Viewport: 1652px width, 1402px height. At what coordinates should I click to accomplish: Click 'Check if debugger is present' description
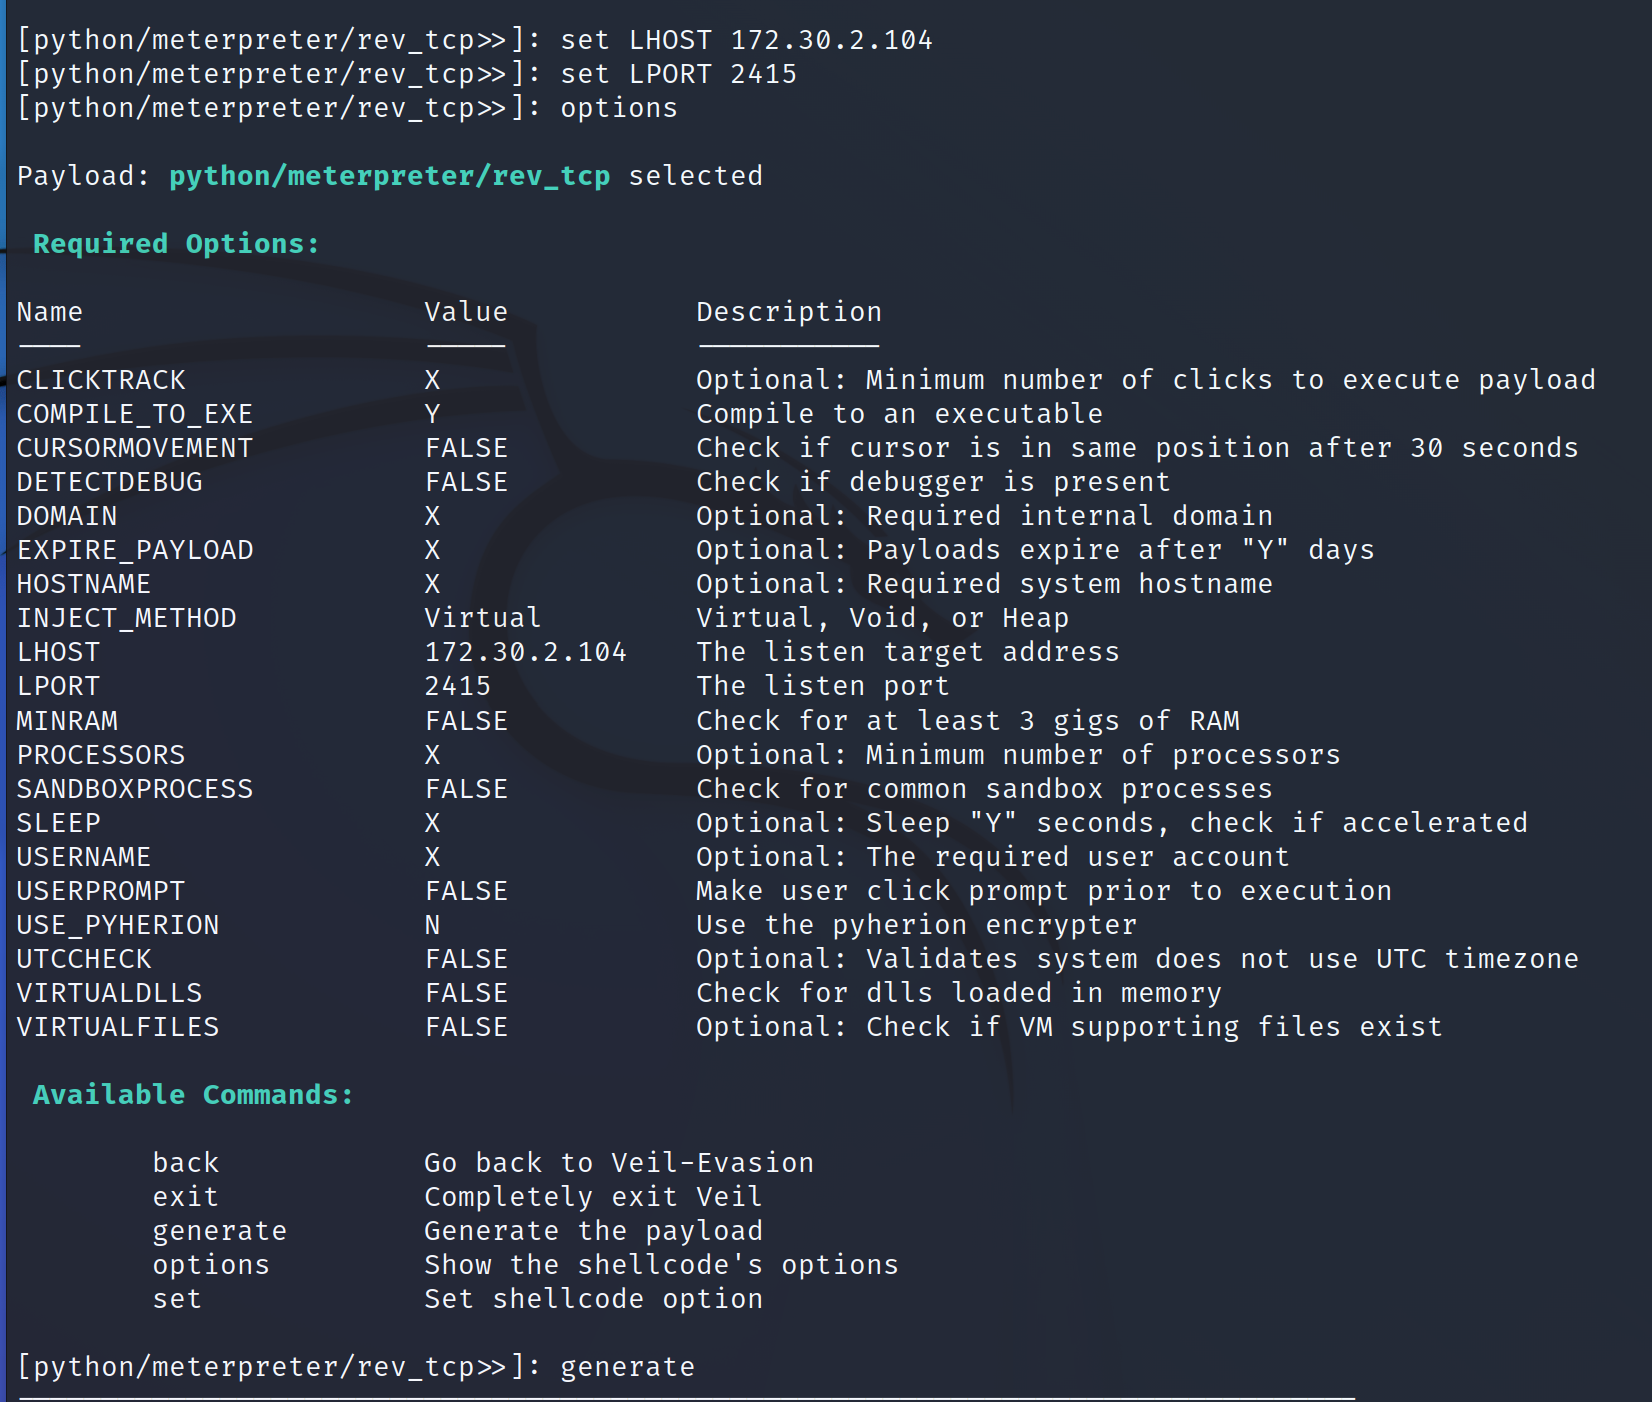(x=933, y=482)
